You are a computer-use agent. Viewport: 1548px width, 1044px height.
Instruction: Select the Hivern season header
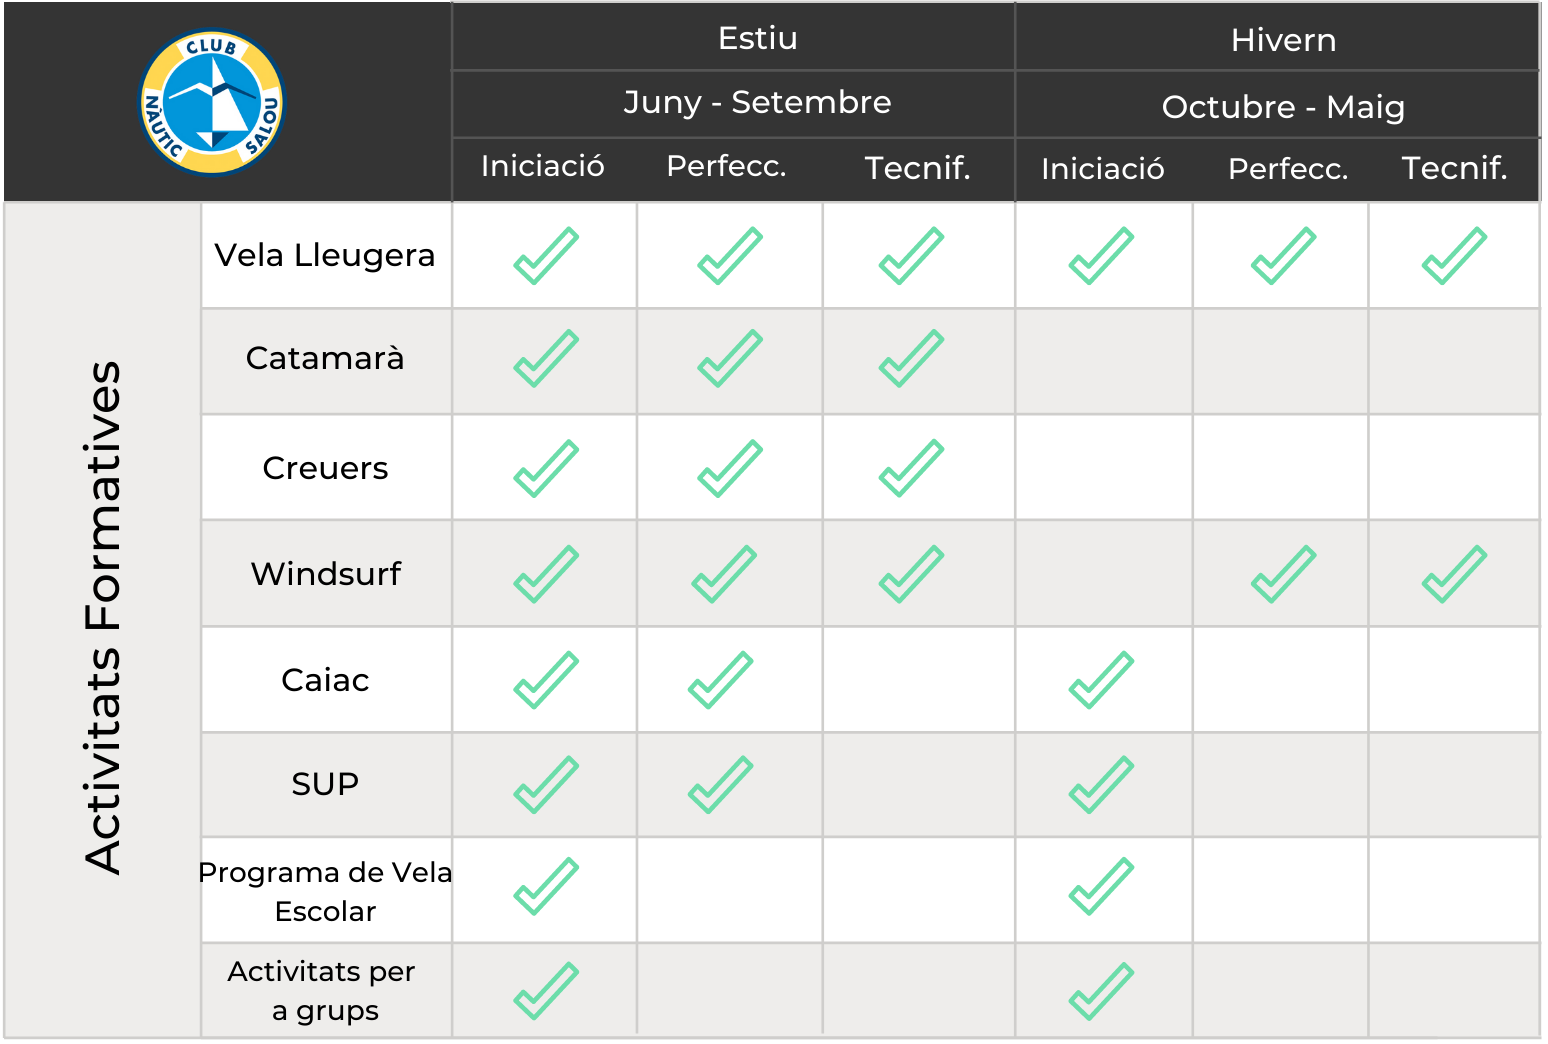[x=1283, y=40]
